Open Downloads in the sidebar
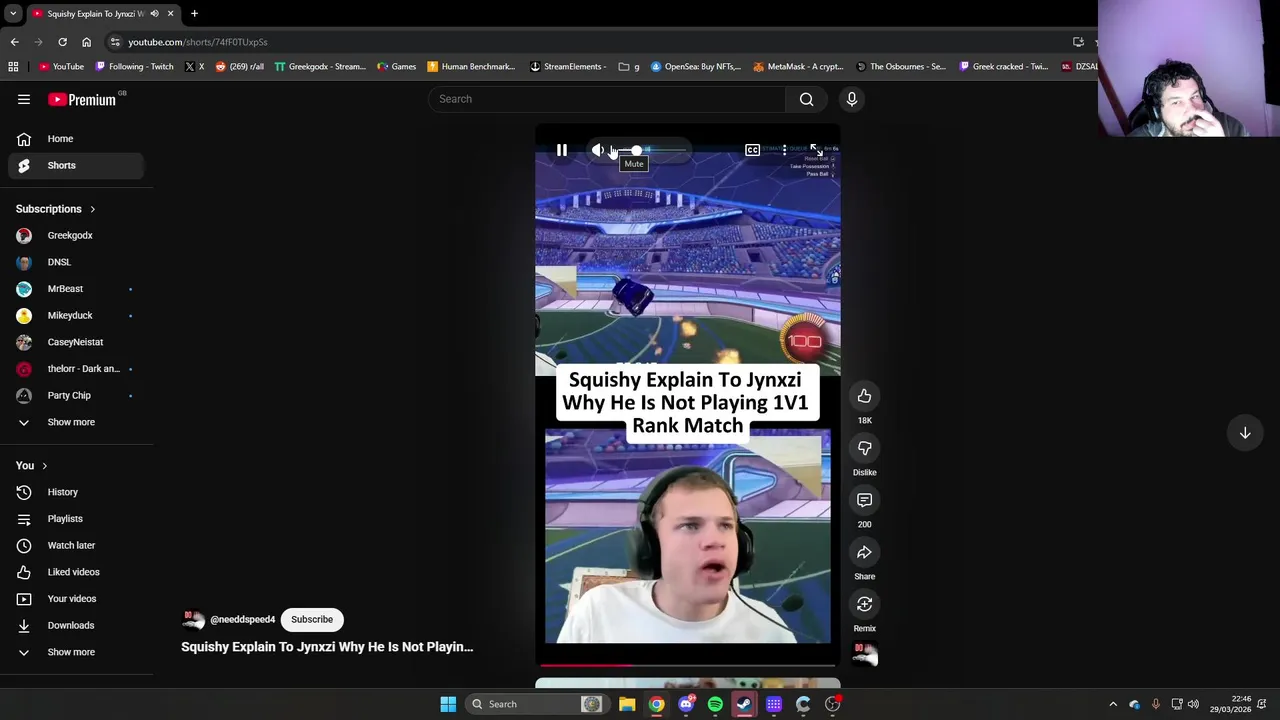Viewport: 1280px width, 720px height. [x=76, y=625]
